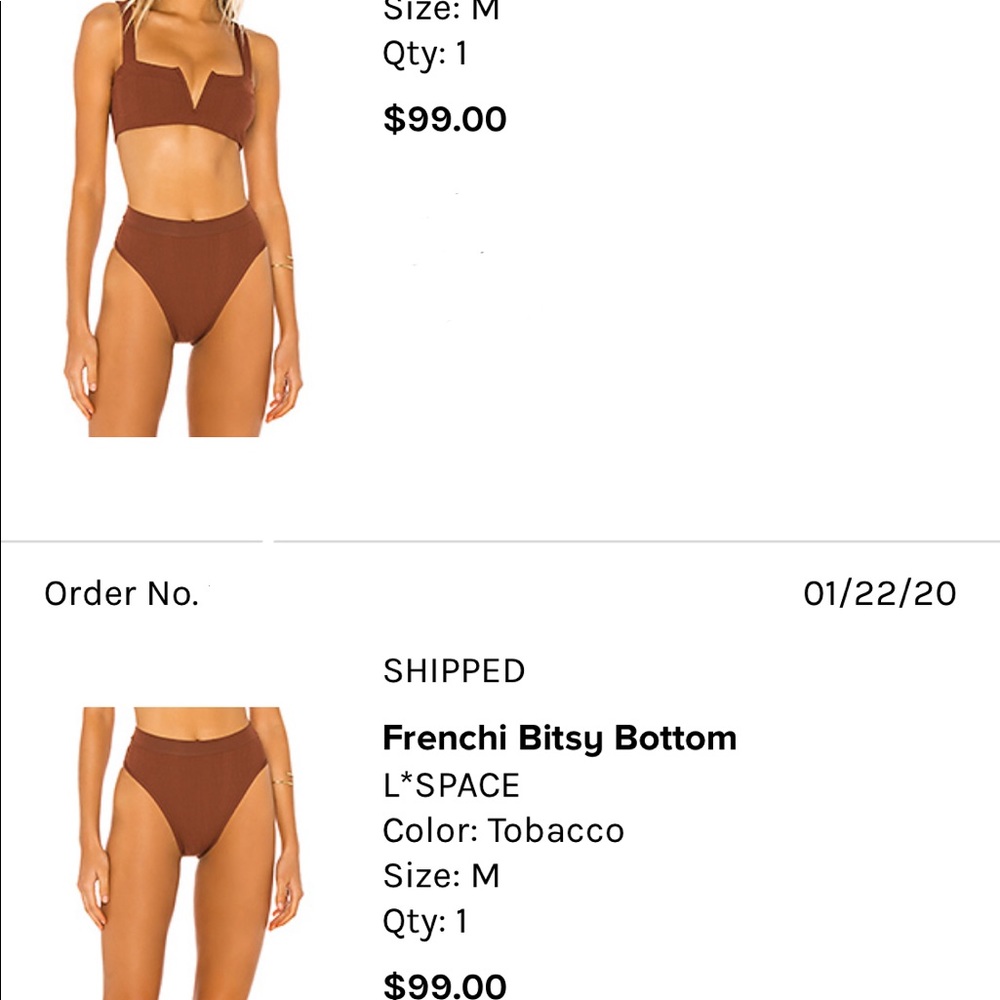
Task: Open shipment details via SHIPPED text
Action: pyautogui.click(x=453, y=671)
